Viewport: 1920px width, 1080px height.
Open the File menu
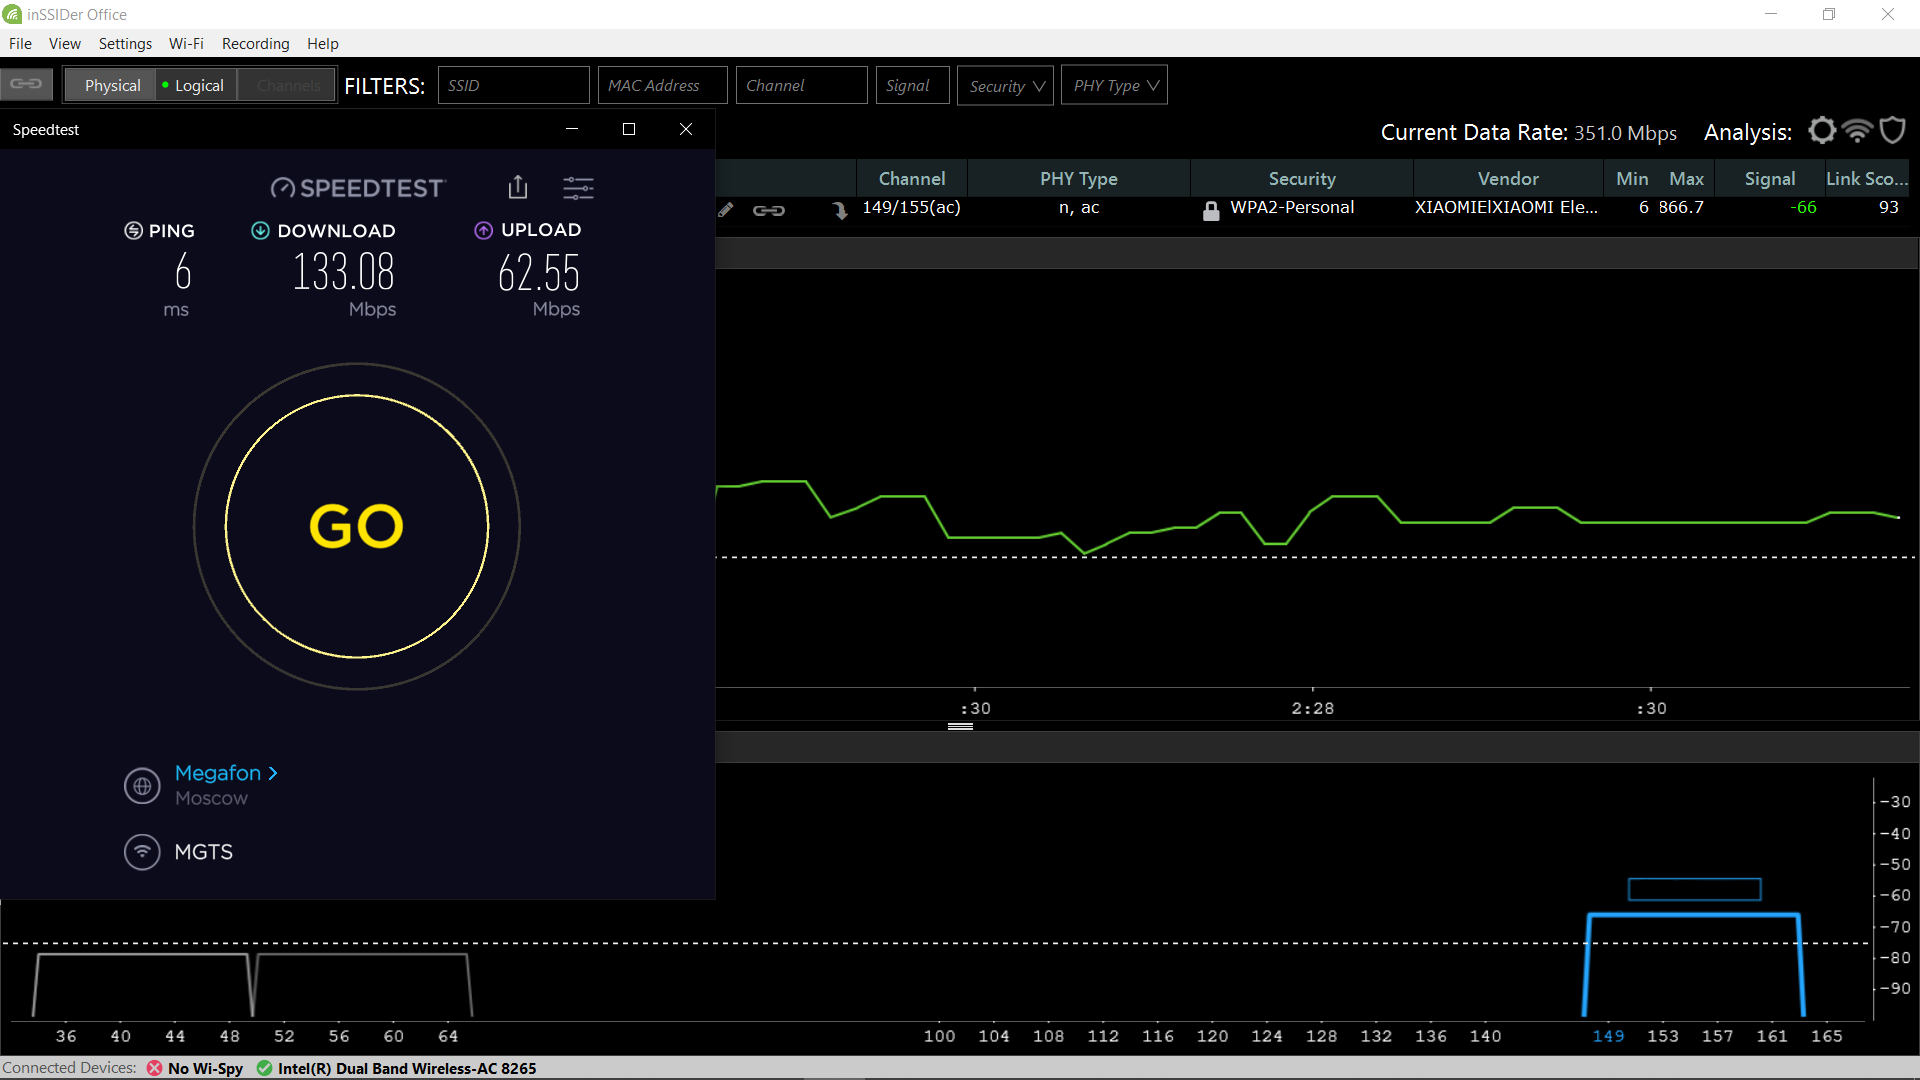(20, 43)
